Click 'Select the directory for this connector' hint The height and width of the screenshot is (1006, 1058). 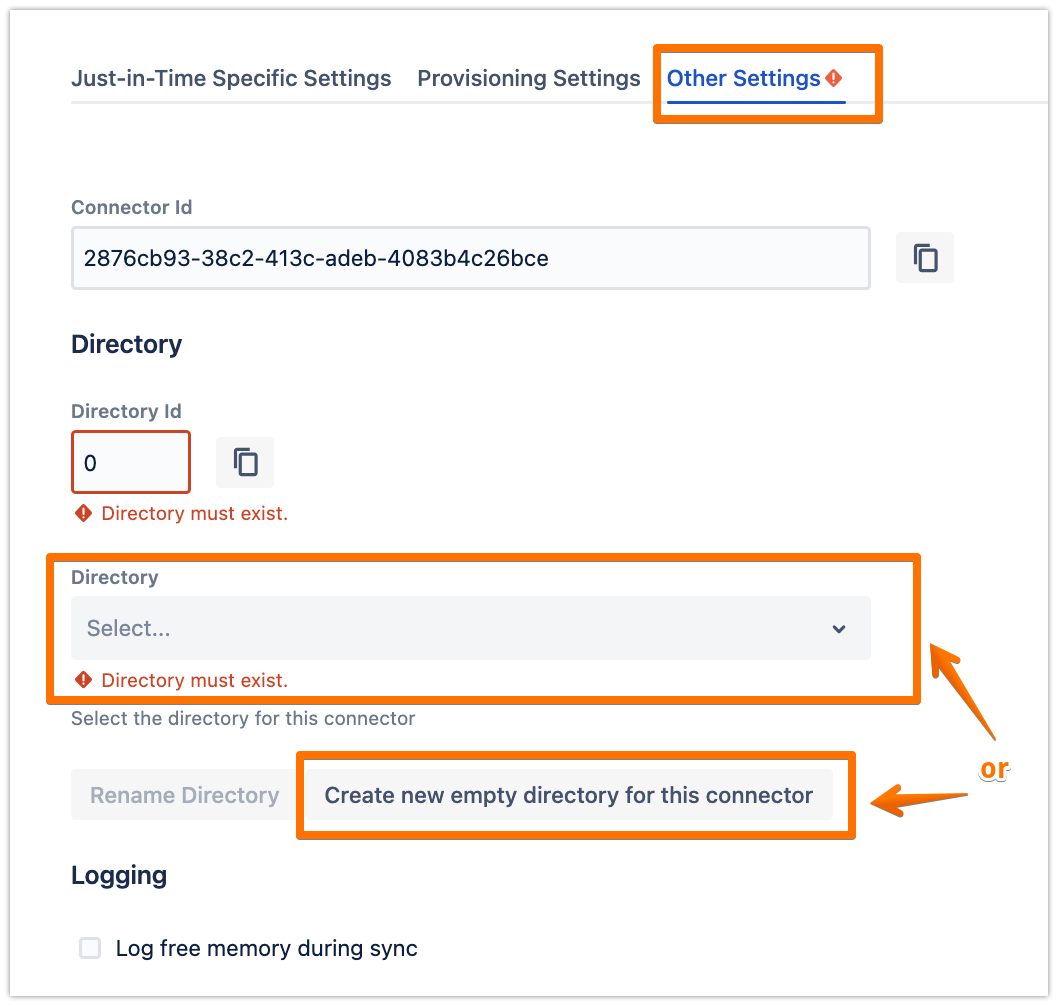(243, 718)
